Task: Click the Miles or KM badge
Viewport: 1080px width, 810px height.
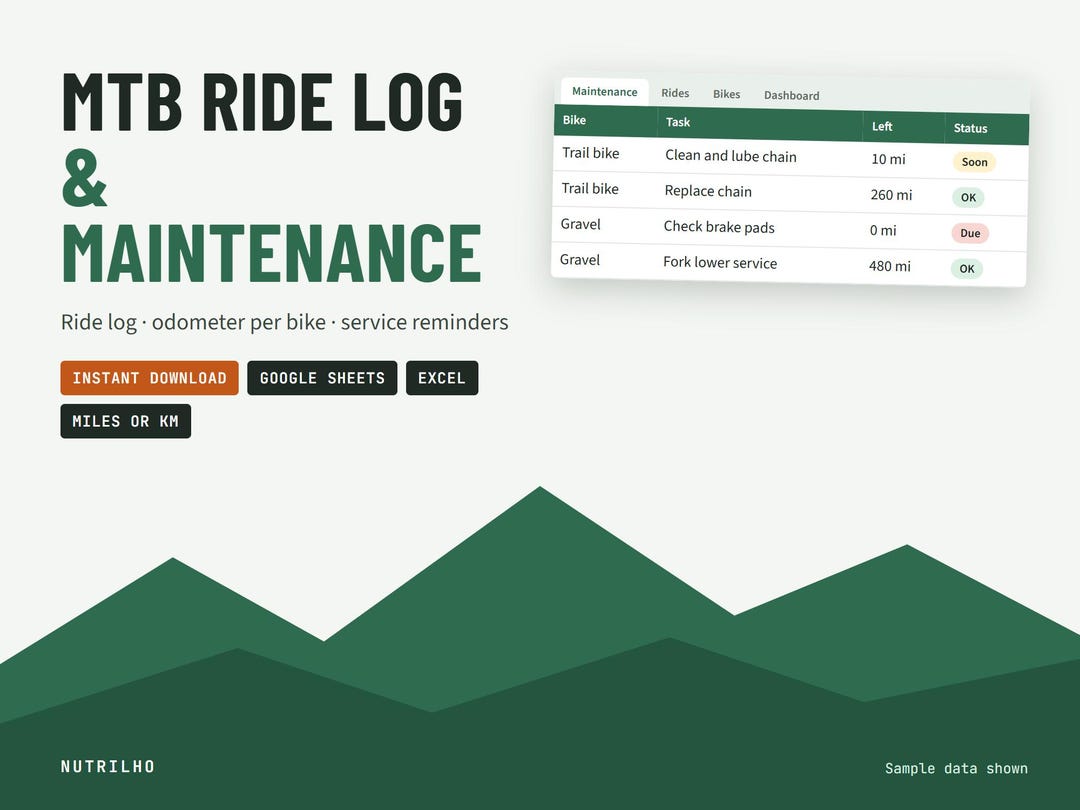Action: (x=126, y=421)
